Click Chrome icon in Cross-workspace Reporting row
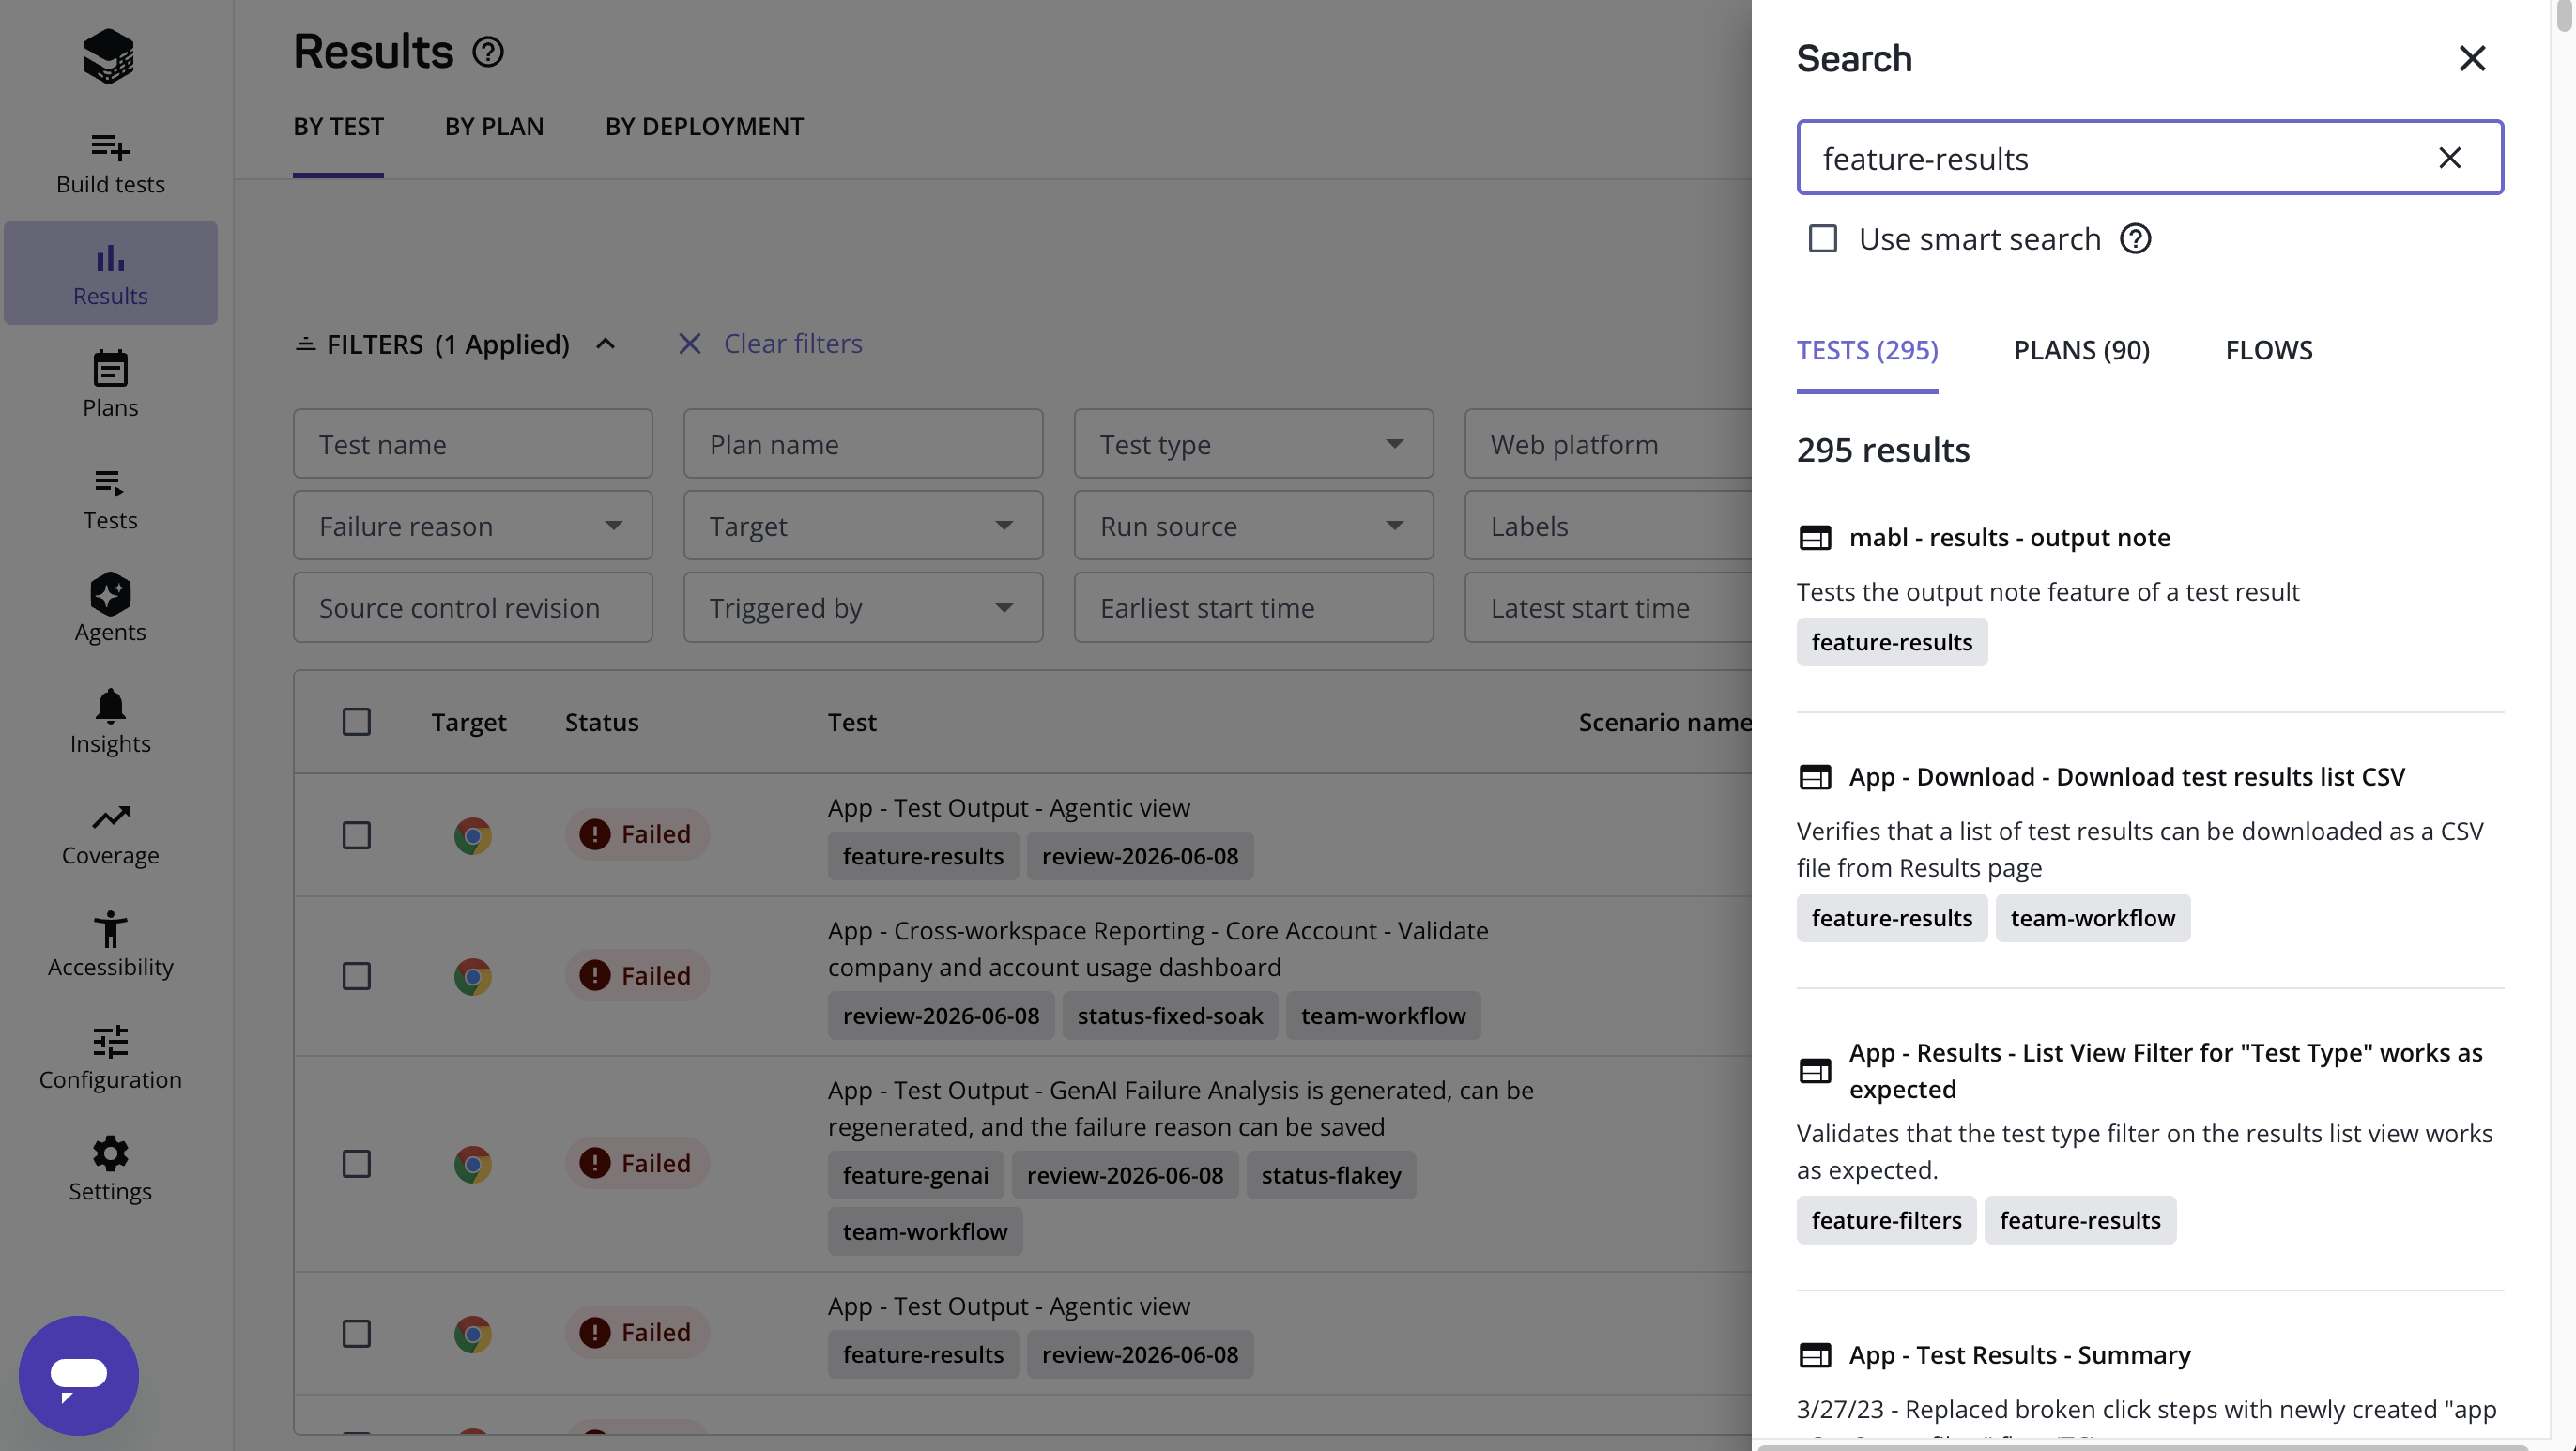This screenshot has height=1451, width=2576. point(472,976)
